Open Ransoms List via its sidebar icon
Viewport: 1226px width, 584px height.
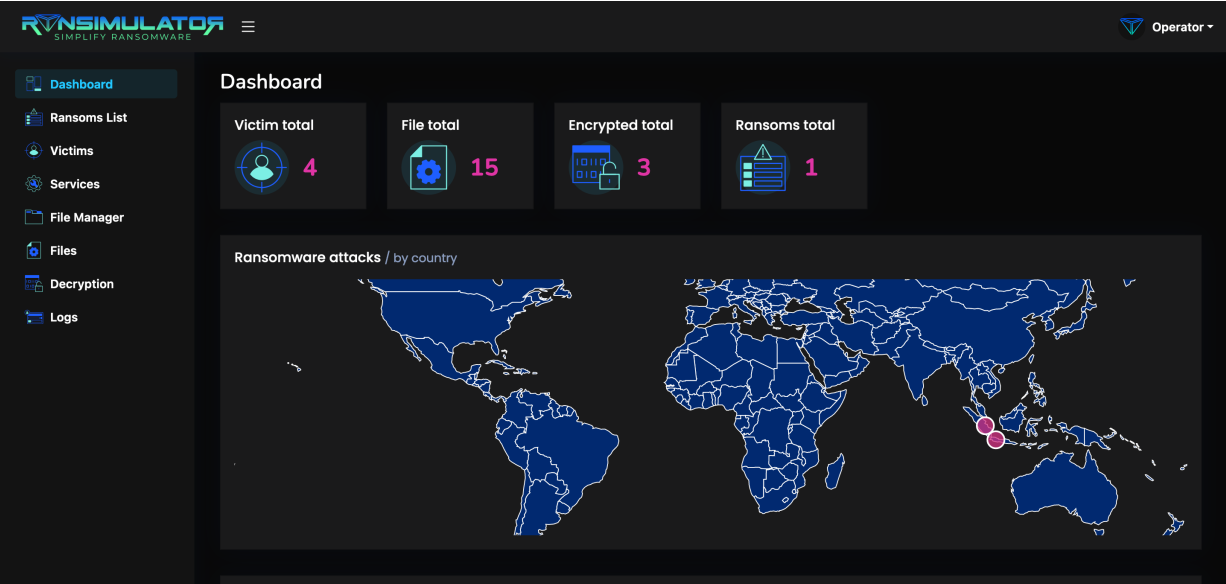(x=34, y=117)
